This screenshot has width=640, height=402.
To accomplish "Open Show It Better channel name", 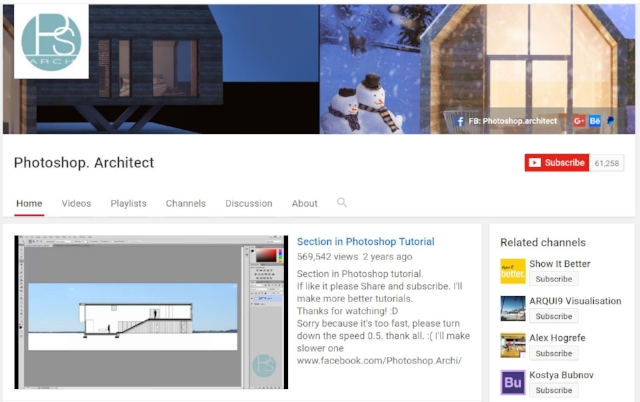I will point(560,264).
